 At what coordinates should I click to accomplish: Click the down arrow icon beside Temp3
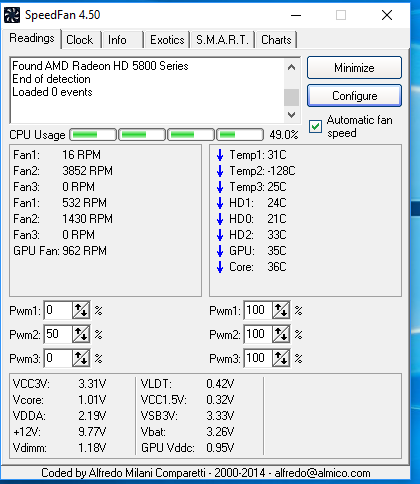pos(220,187)
